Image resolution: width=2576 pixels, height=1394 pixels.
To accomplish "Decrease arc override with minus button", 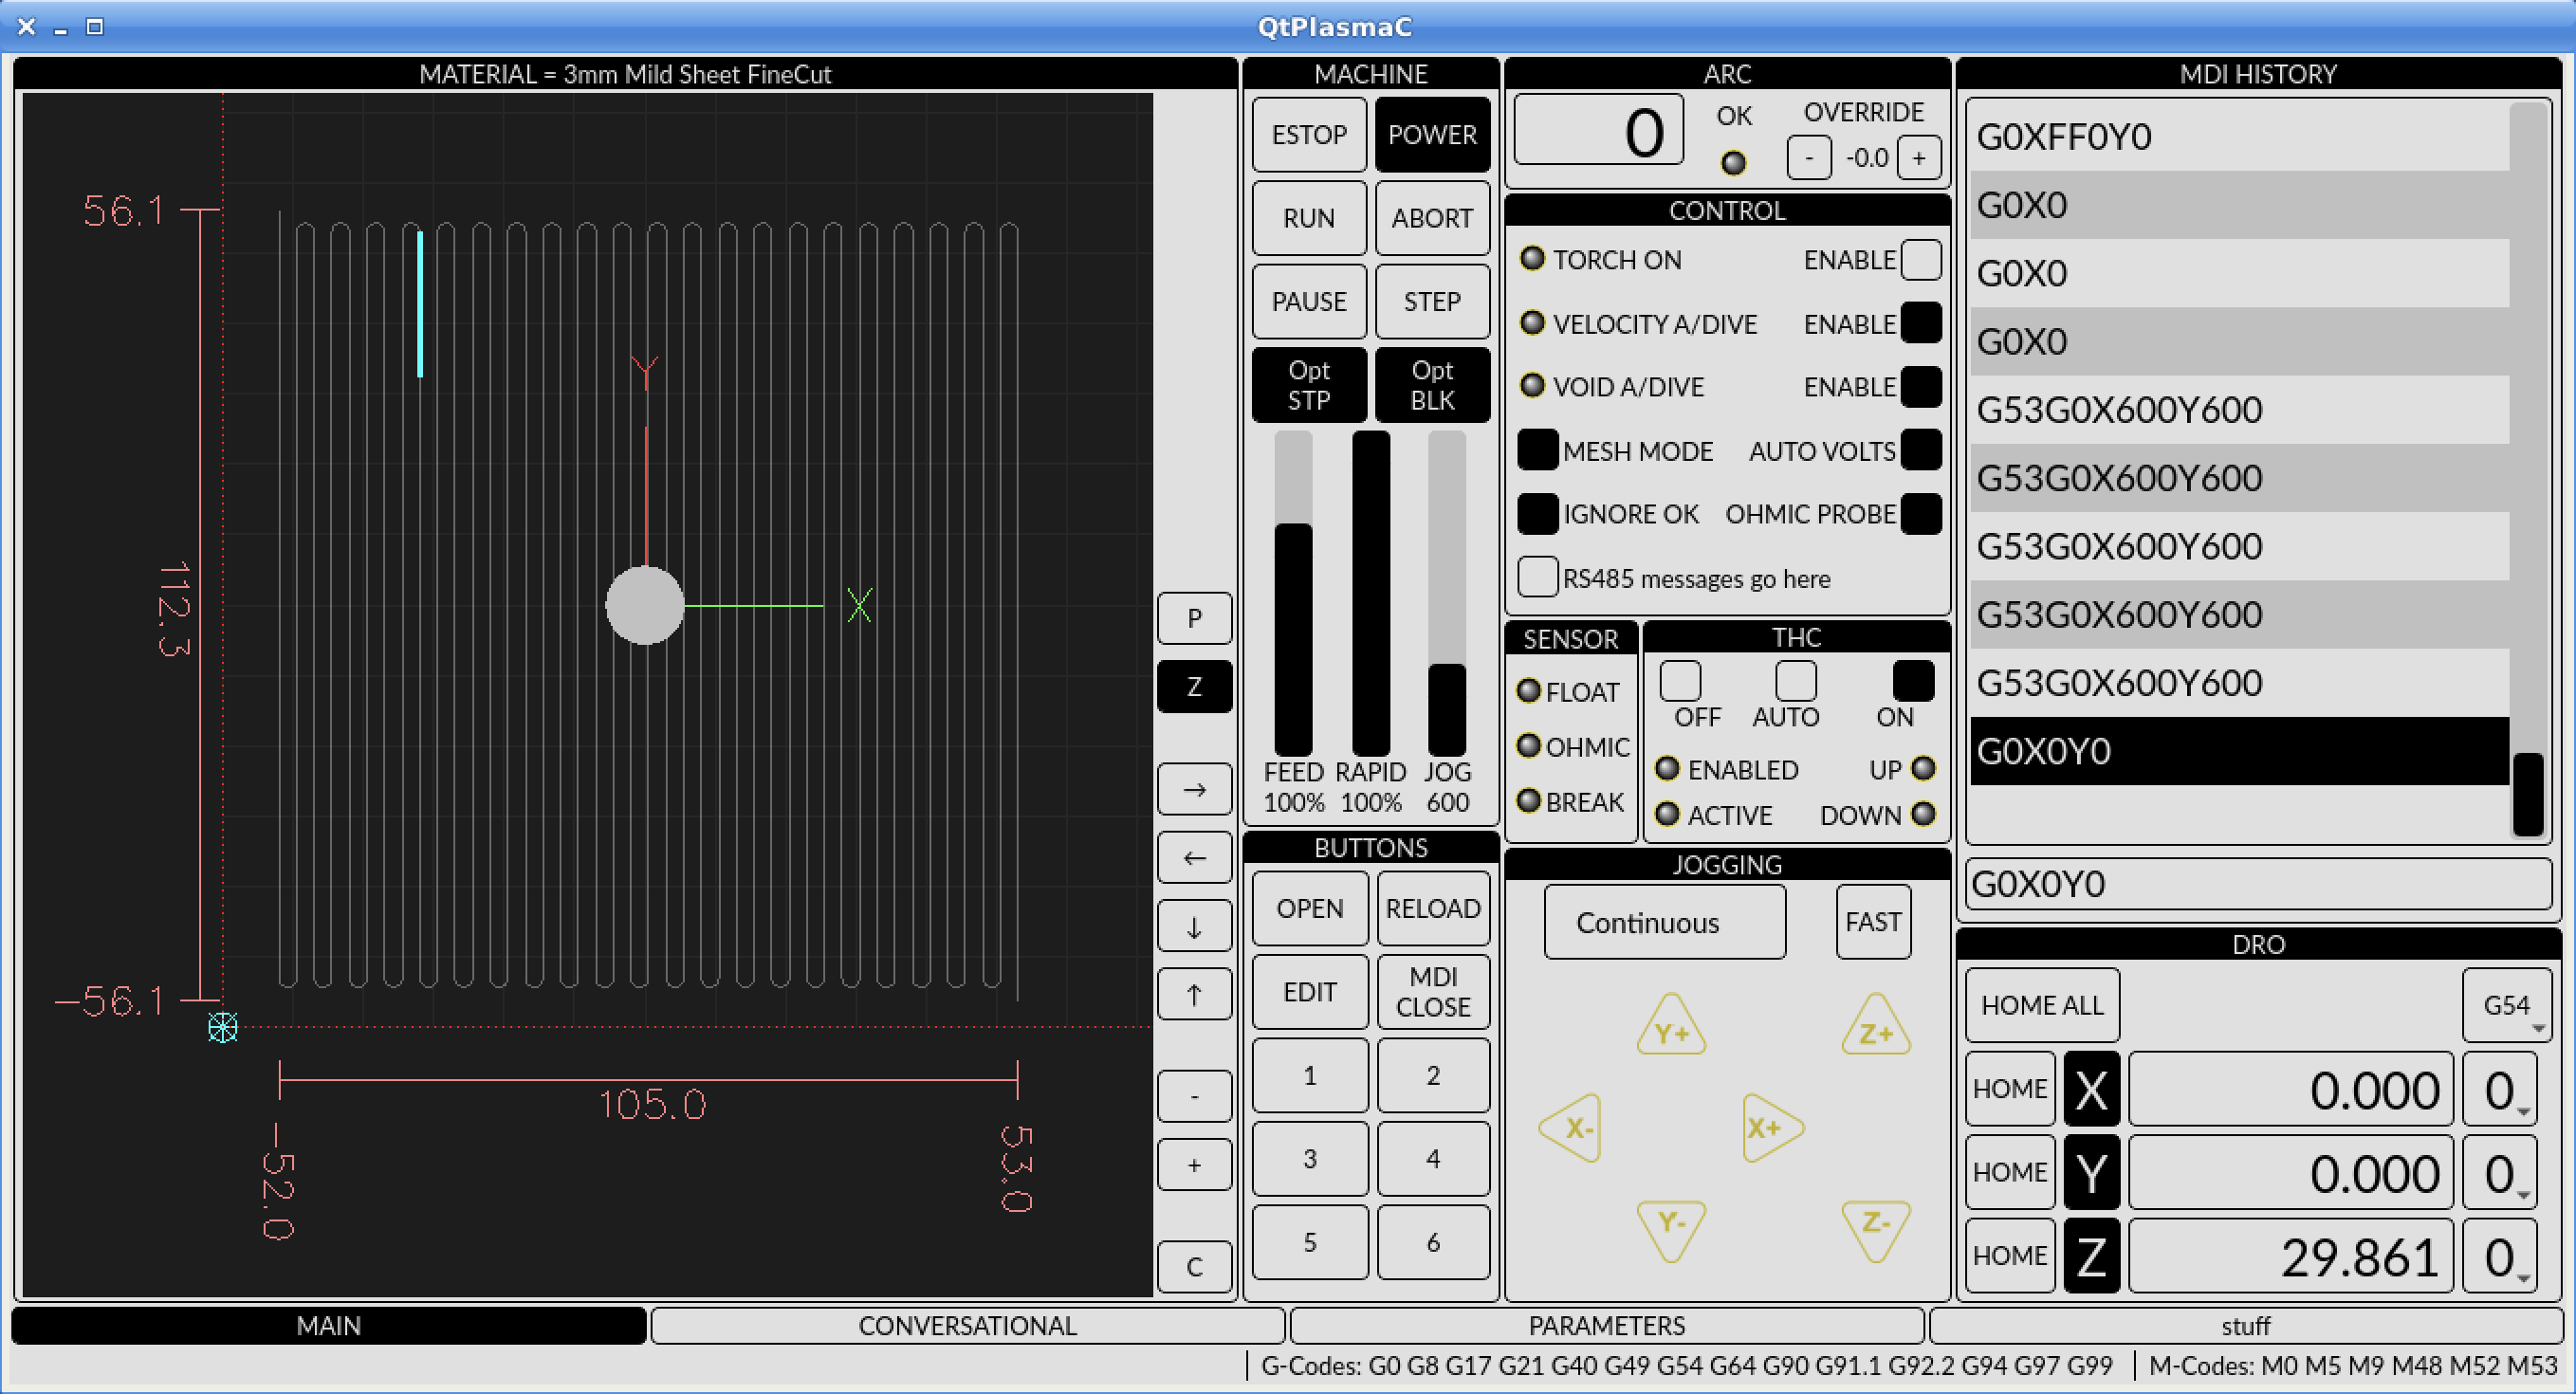I will tap(1808, 158).
